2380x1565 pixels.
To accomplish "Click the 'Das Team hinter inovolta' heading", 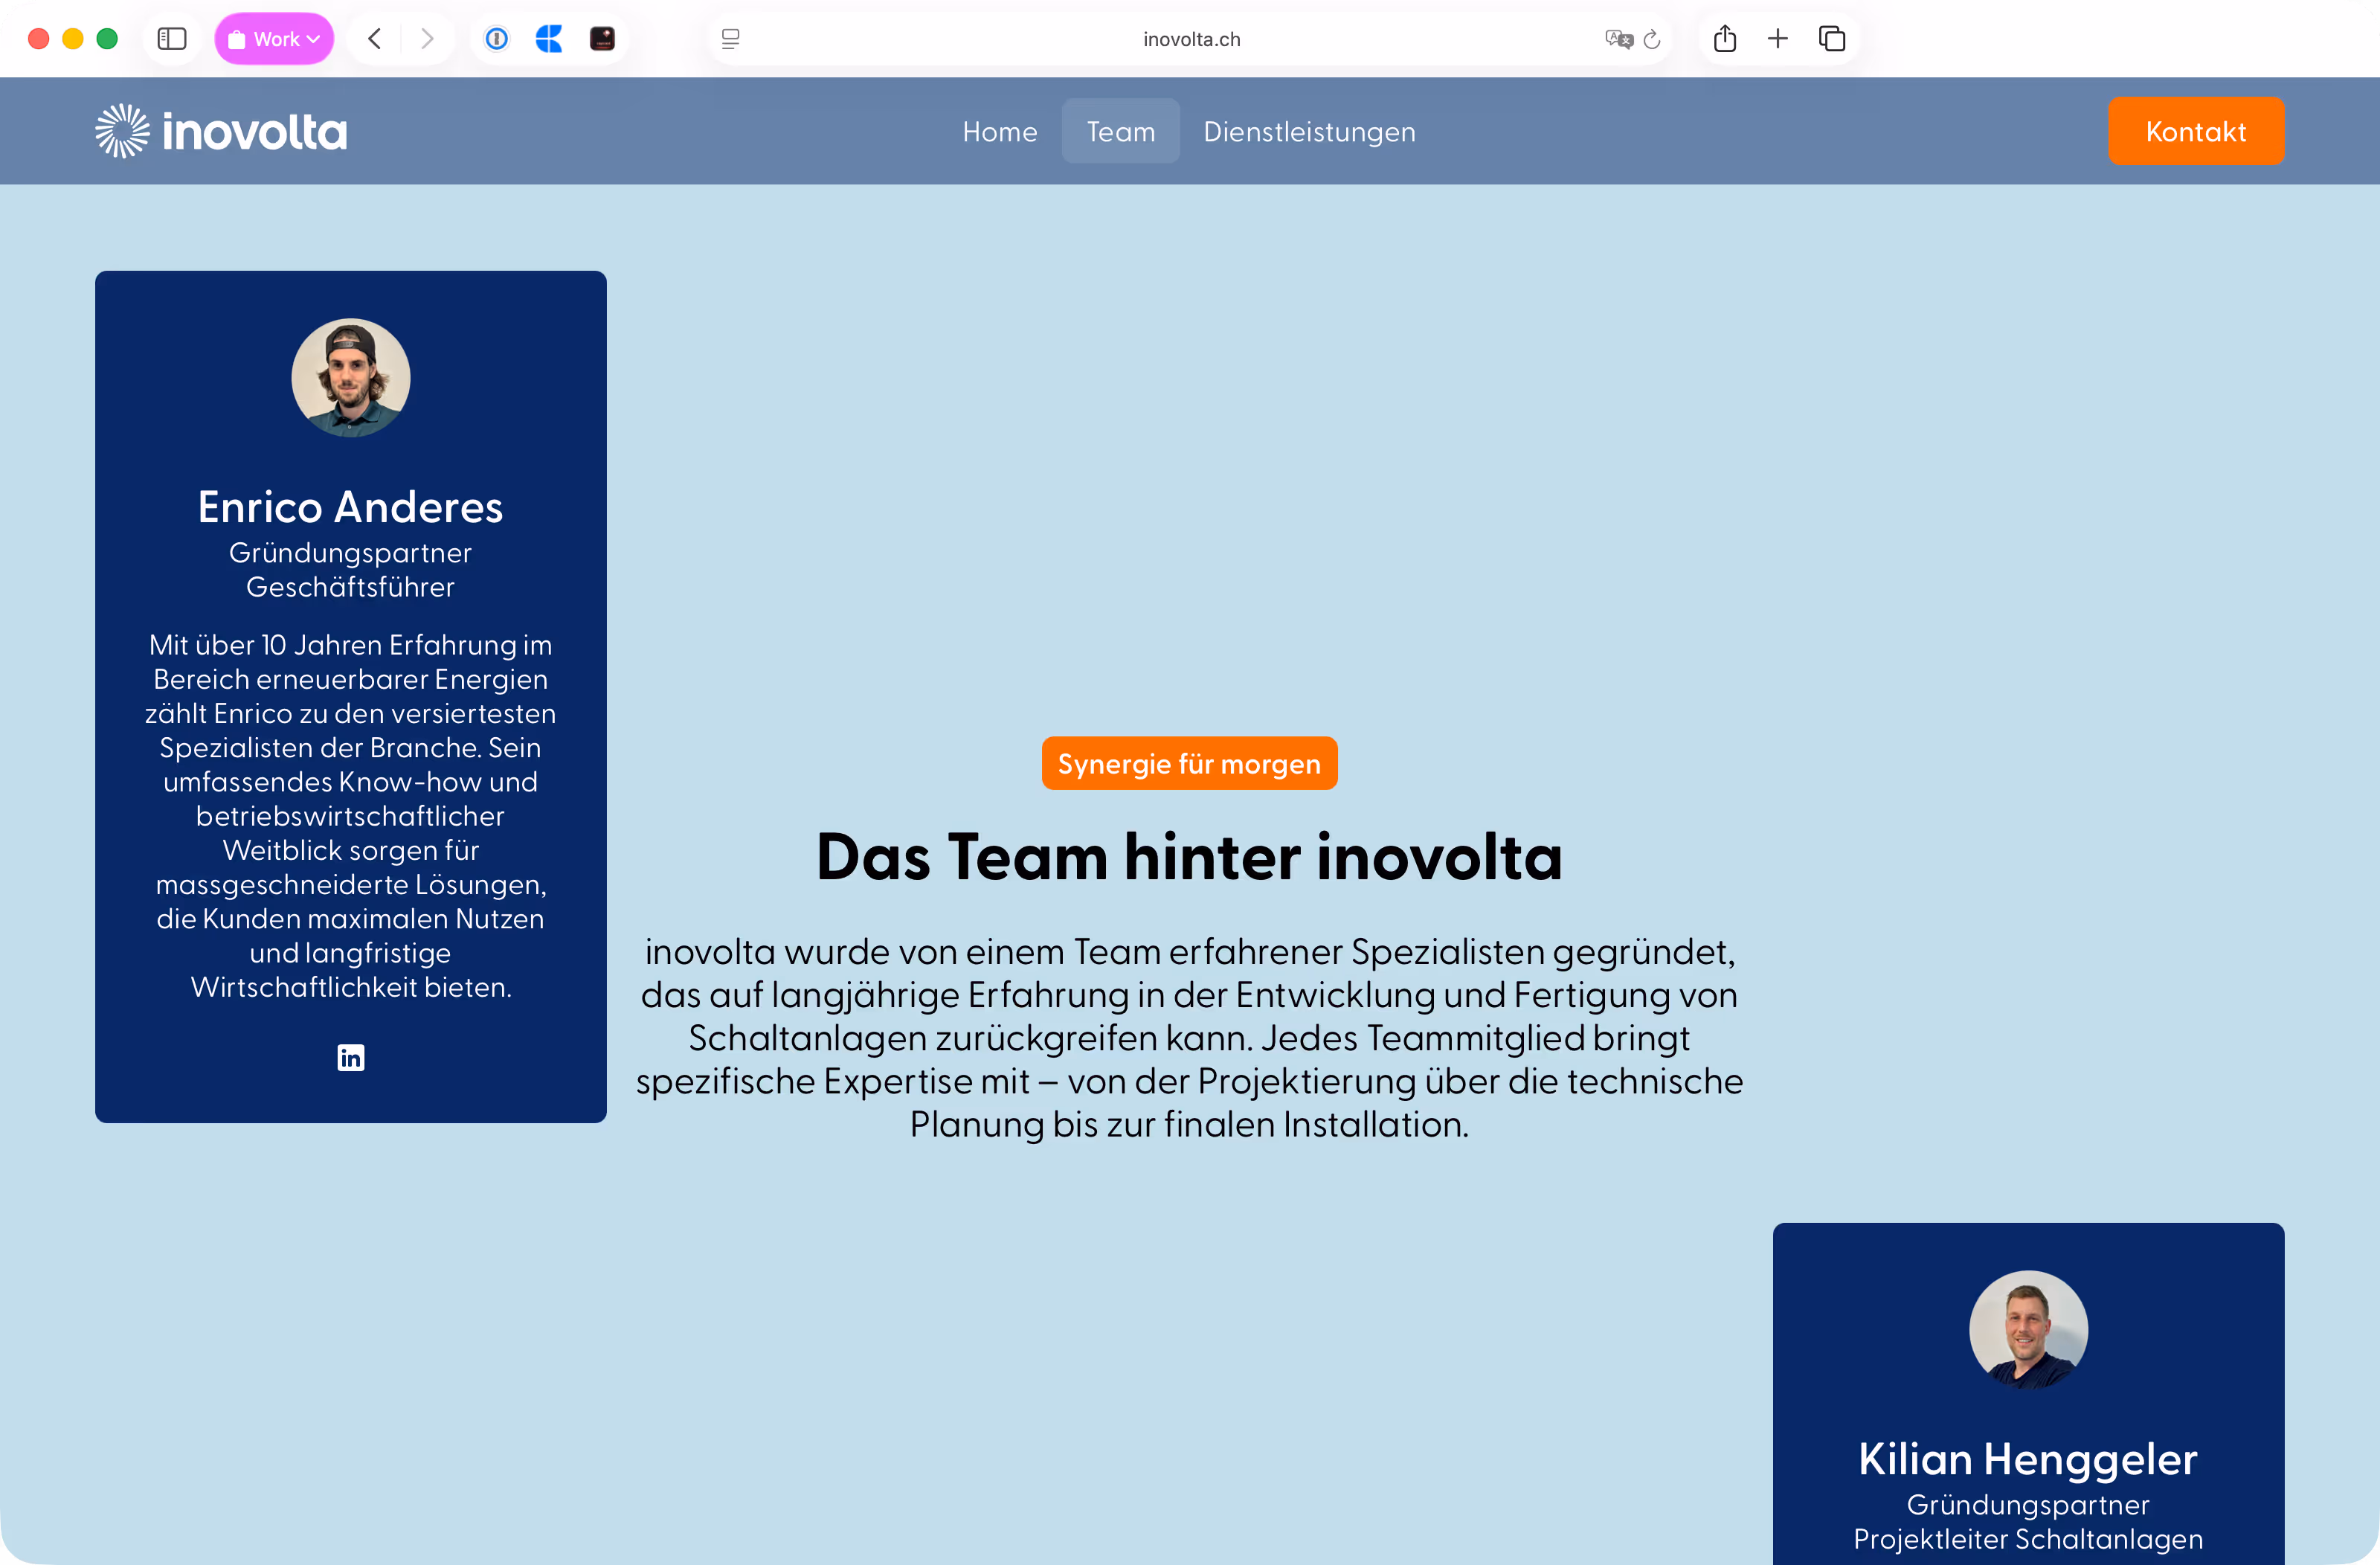I will click(x=1190, y=857).
